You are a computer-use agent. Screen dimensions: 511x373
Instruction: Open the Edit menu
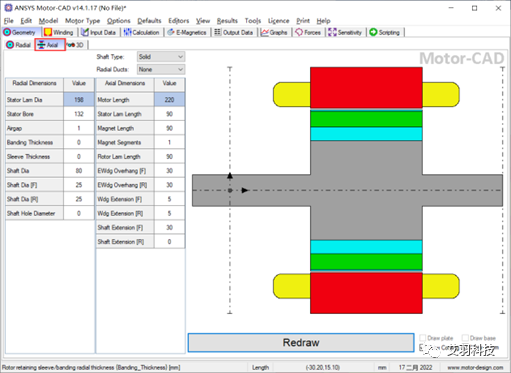pyautogui.click(x=26, y=21)
